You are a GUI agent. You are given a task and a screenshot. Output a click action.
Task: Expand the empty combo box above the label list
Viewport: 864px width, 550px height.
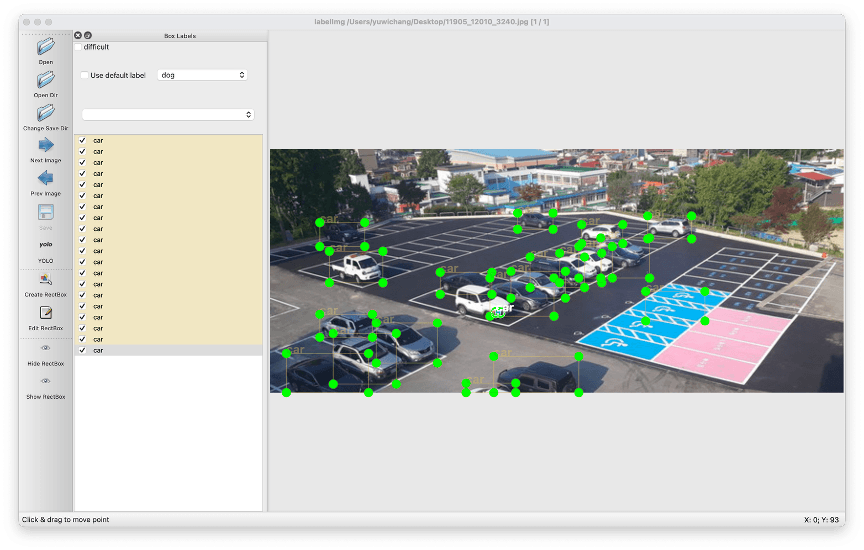tap(168, 115)
